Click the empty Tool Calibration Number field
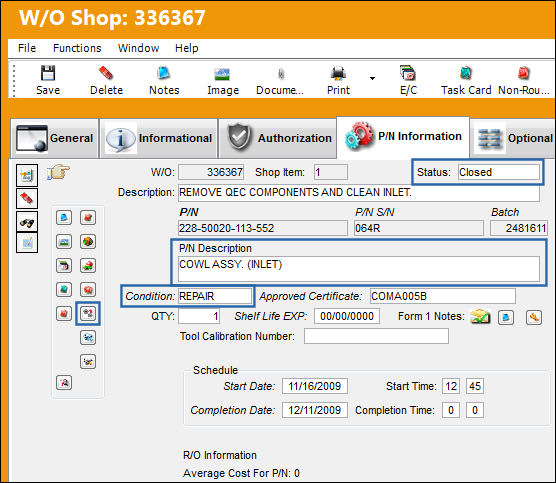 coord(376,336)
